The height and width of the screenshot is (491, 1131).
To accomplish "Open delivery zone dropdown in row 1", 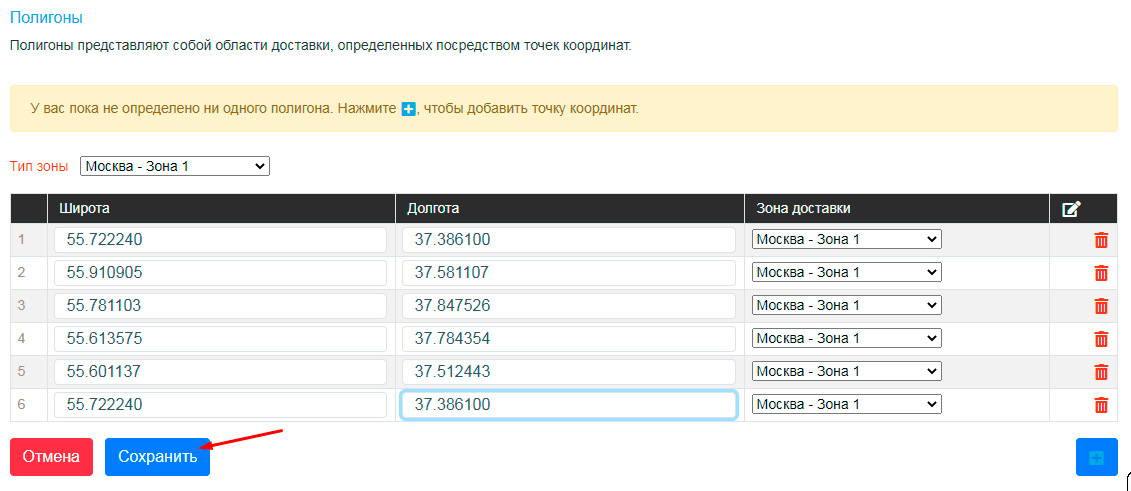I will point(847,239).
